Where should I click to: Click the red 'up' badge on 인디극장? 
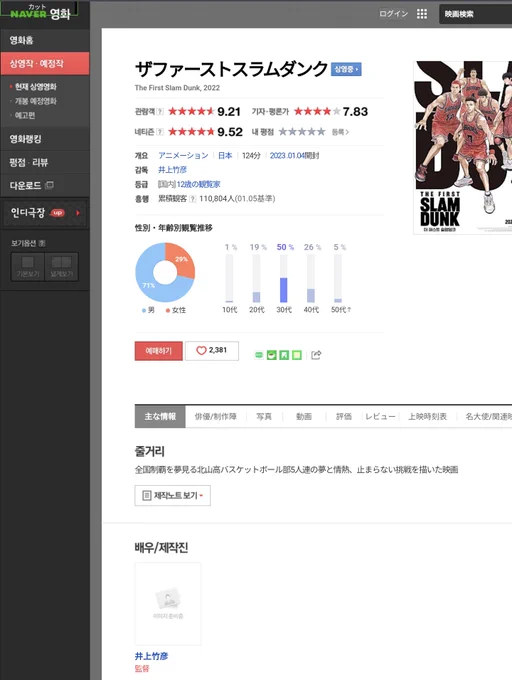(57, 213)
